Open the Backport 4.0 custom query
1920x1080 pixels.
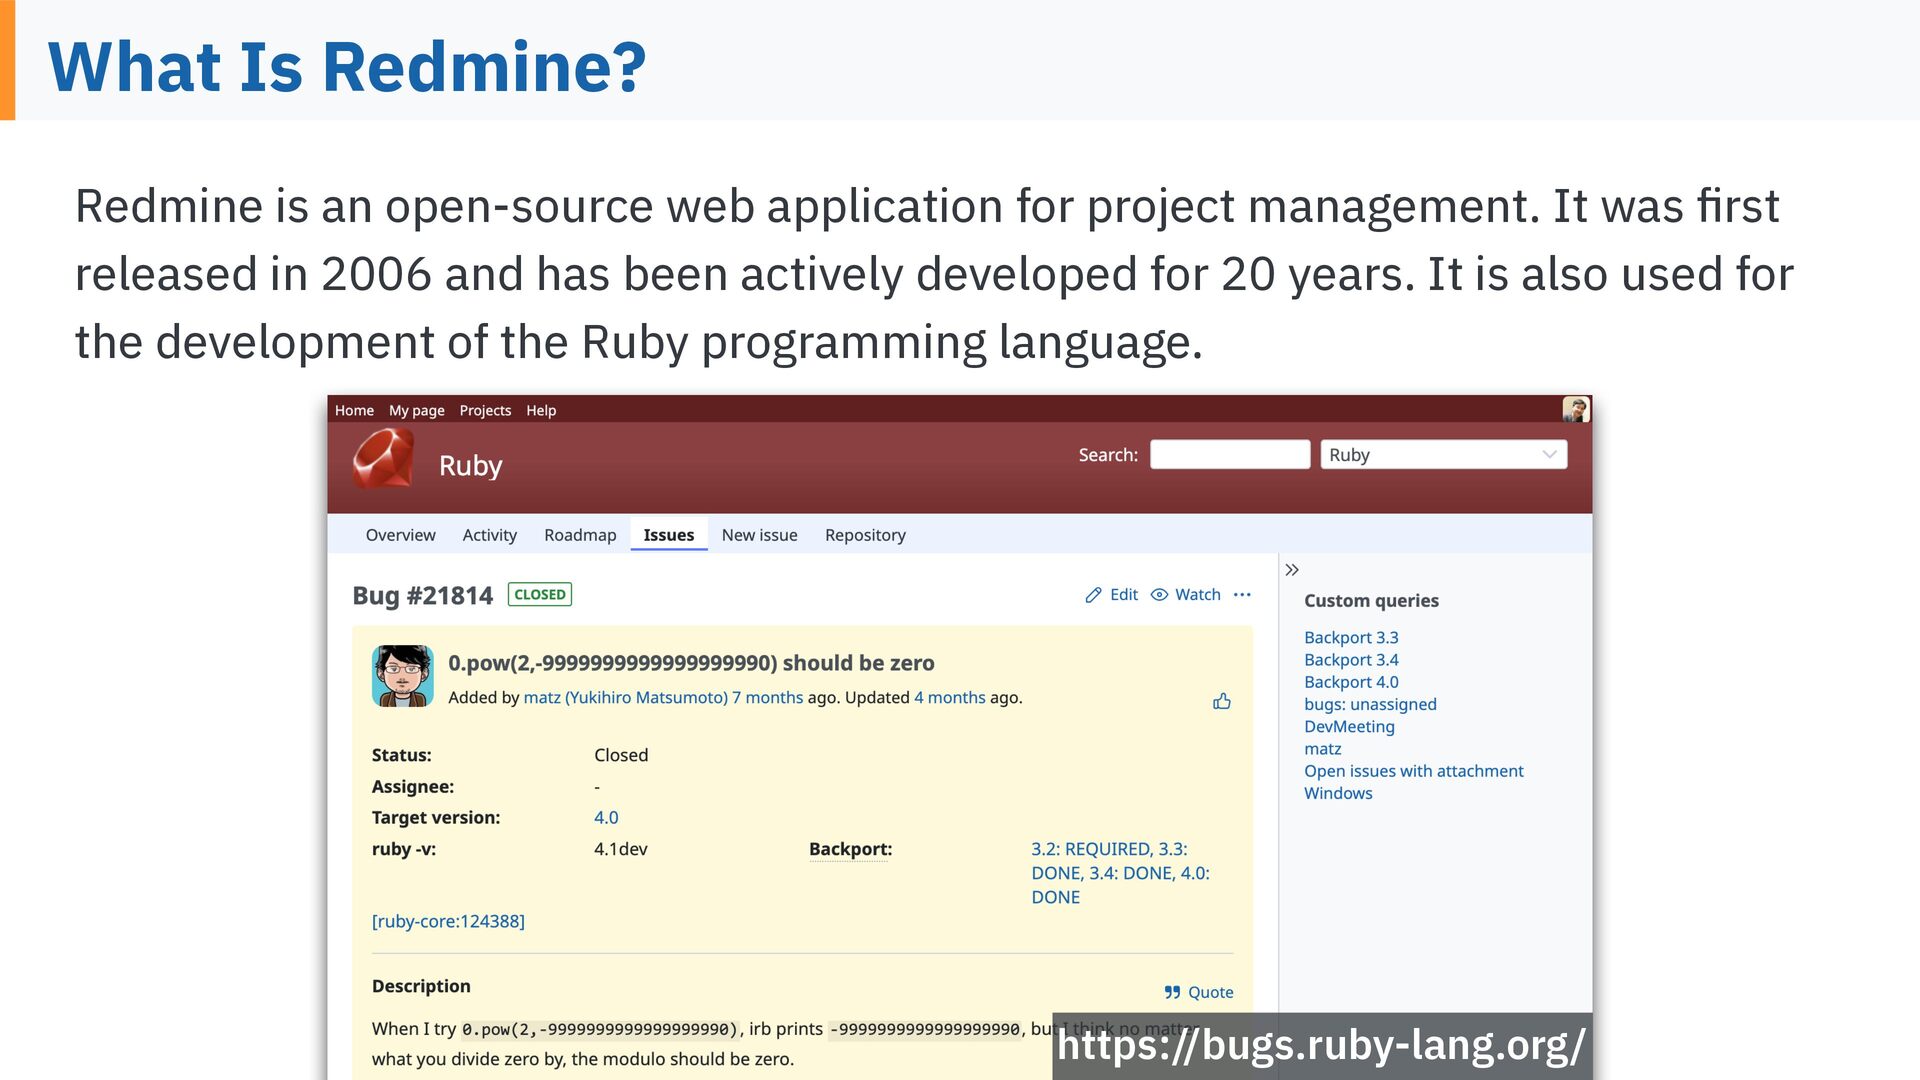point(1351,681)
